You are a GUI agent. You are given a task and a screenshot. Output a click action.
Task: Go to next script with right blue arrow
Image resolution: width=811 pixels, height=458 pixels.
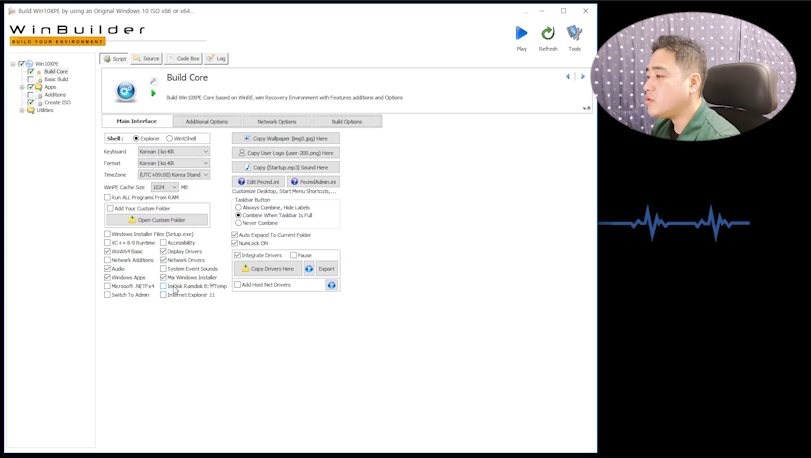583,77
